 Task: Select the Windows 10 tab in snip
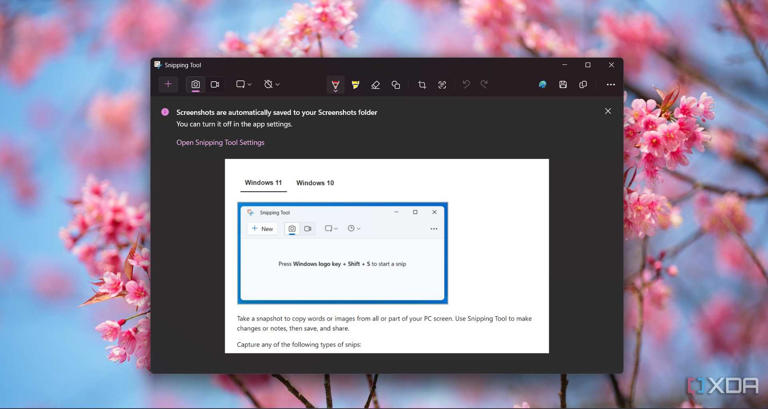[315, 183]
